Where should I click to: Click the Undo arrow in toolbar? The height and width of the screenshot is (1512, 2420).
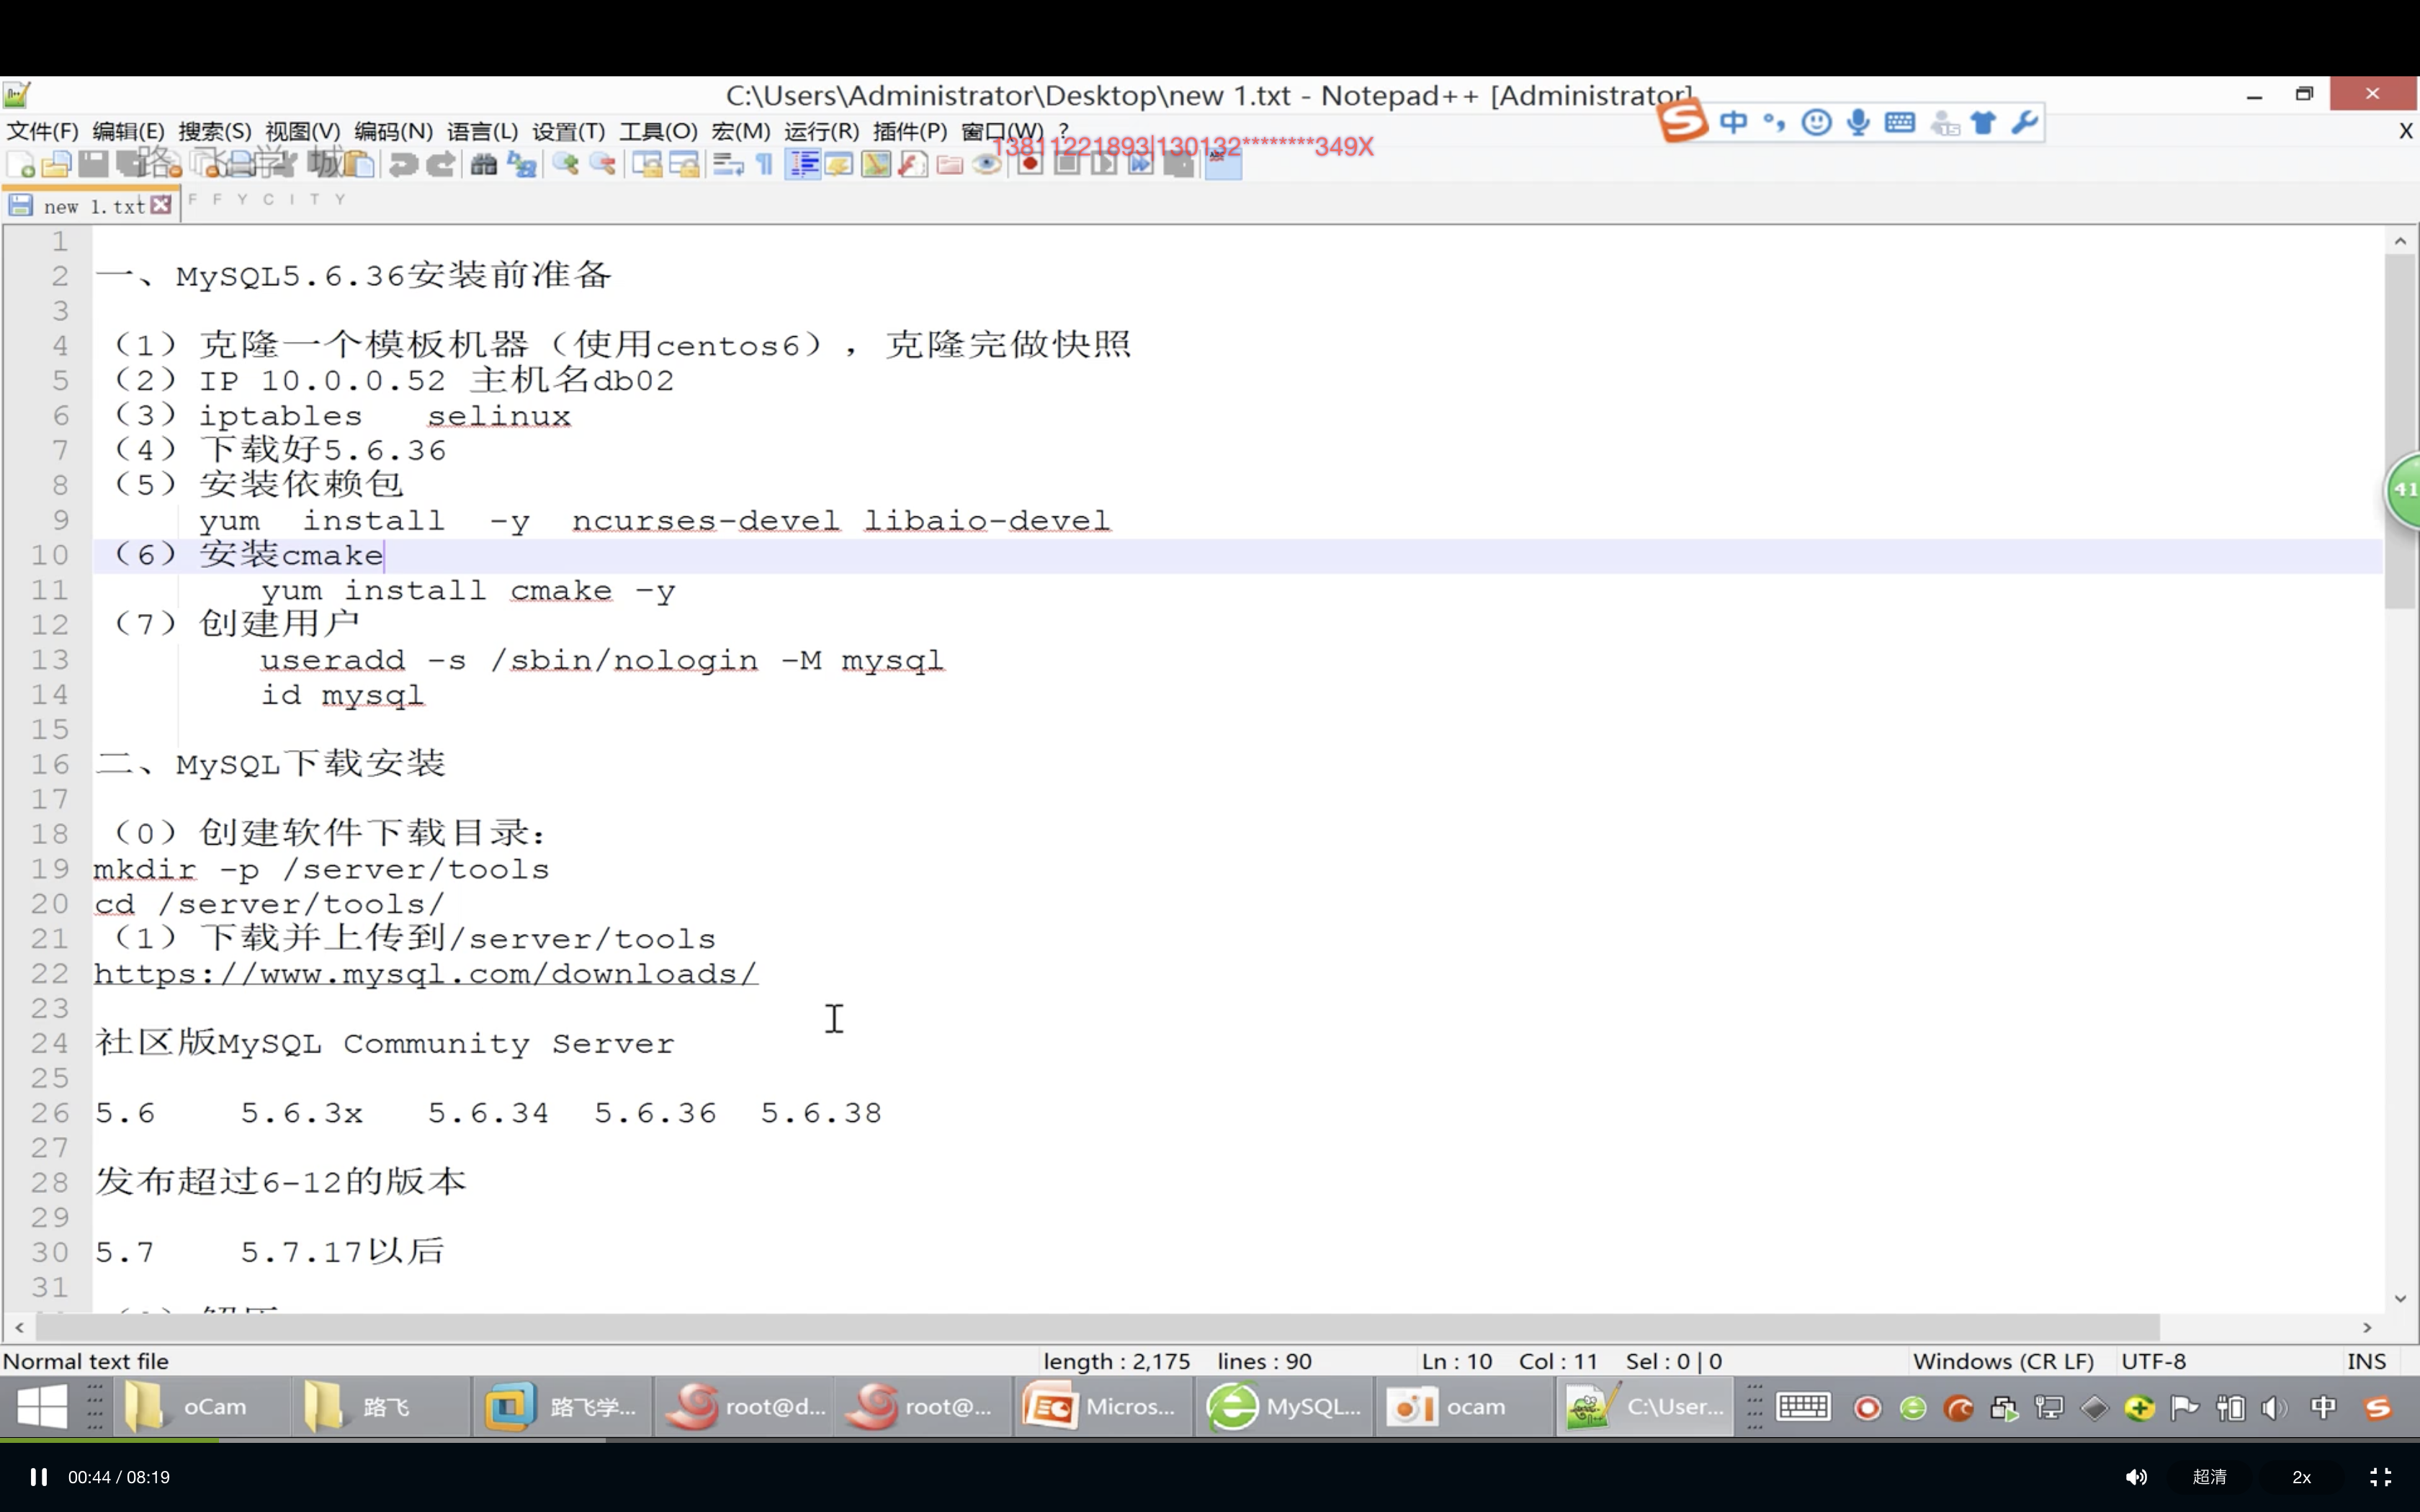point(404,165)
